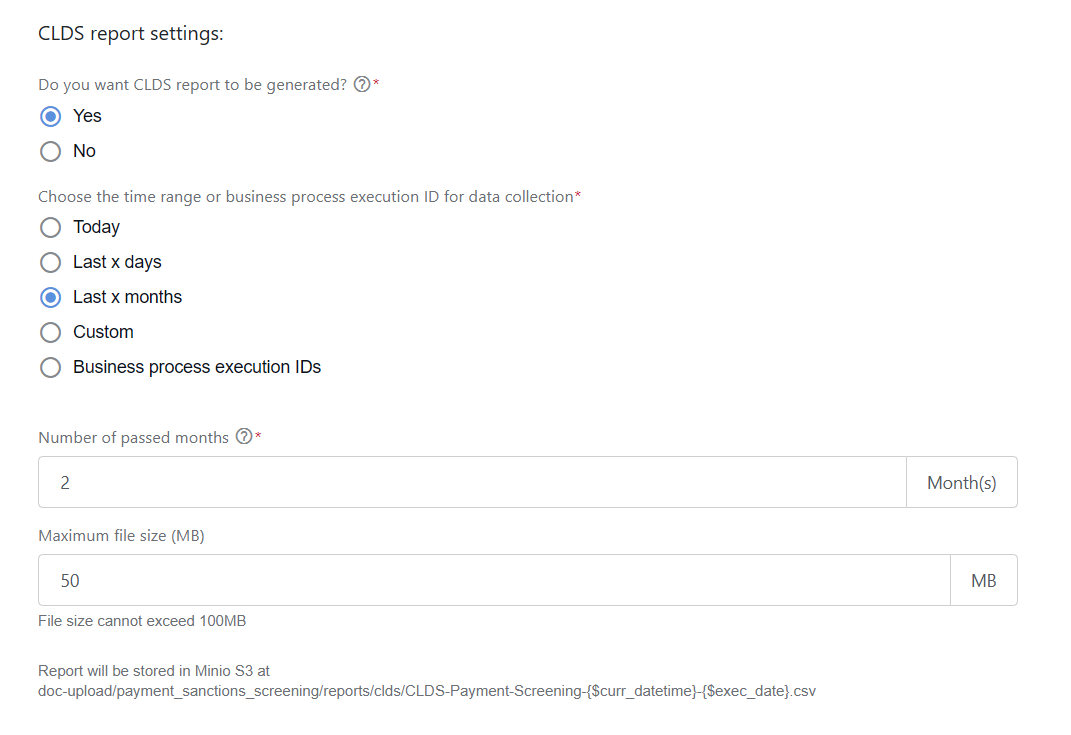Screen dimensions: 1071x735
Task: Focus the Maximum file size input field
Action: (x=494, y=580)
